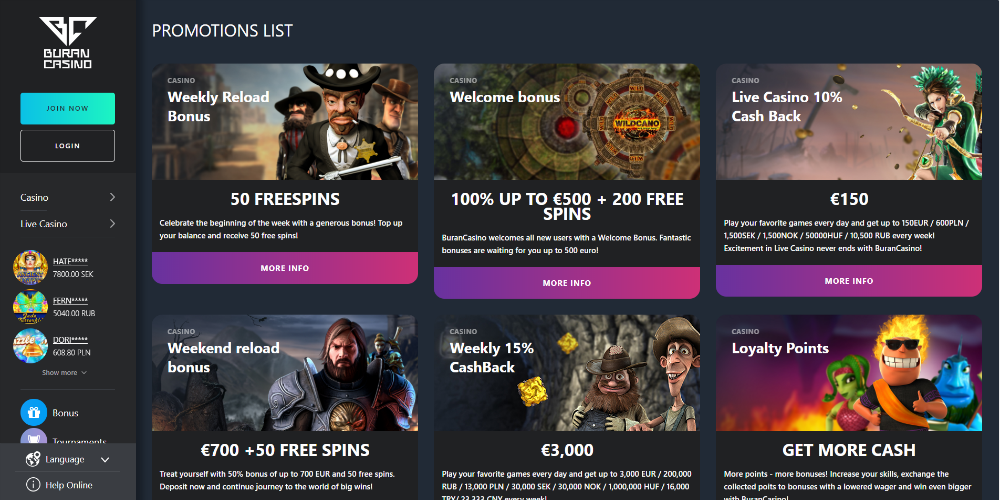The image size is (1000, 500).
Task: Open Help Online info icon
Action: click(x=33, y=485)
